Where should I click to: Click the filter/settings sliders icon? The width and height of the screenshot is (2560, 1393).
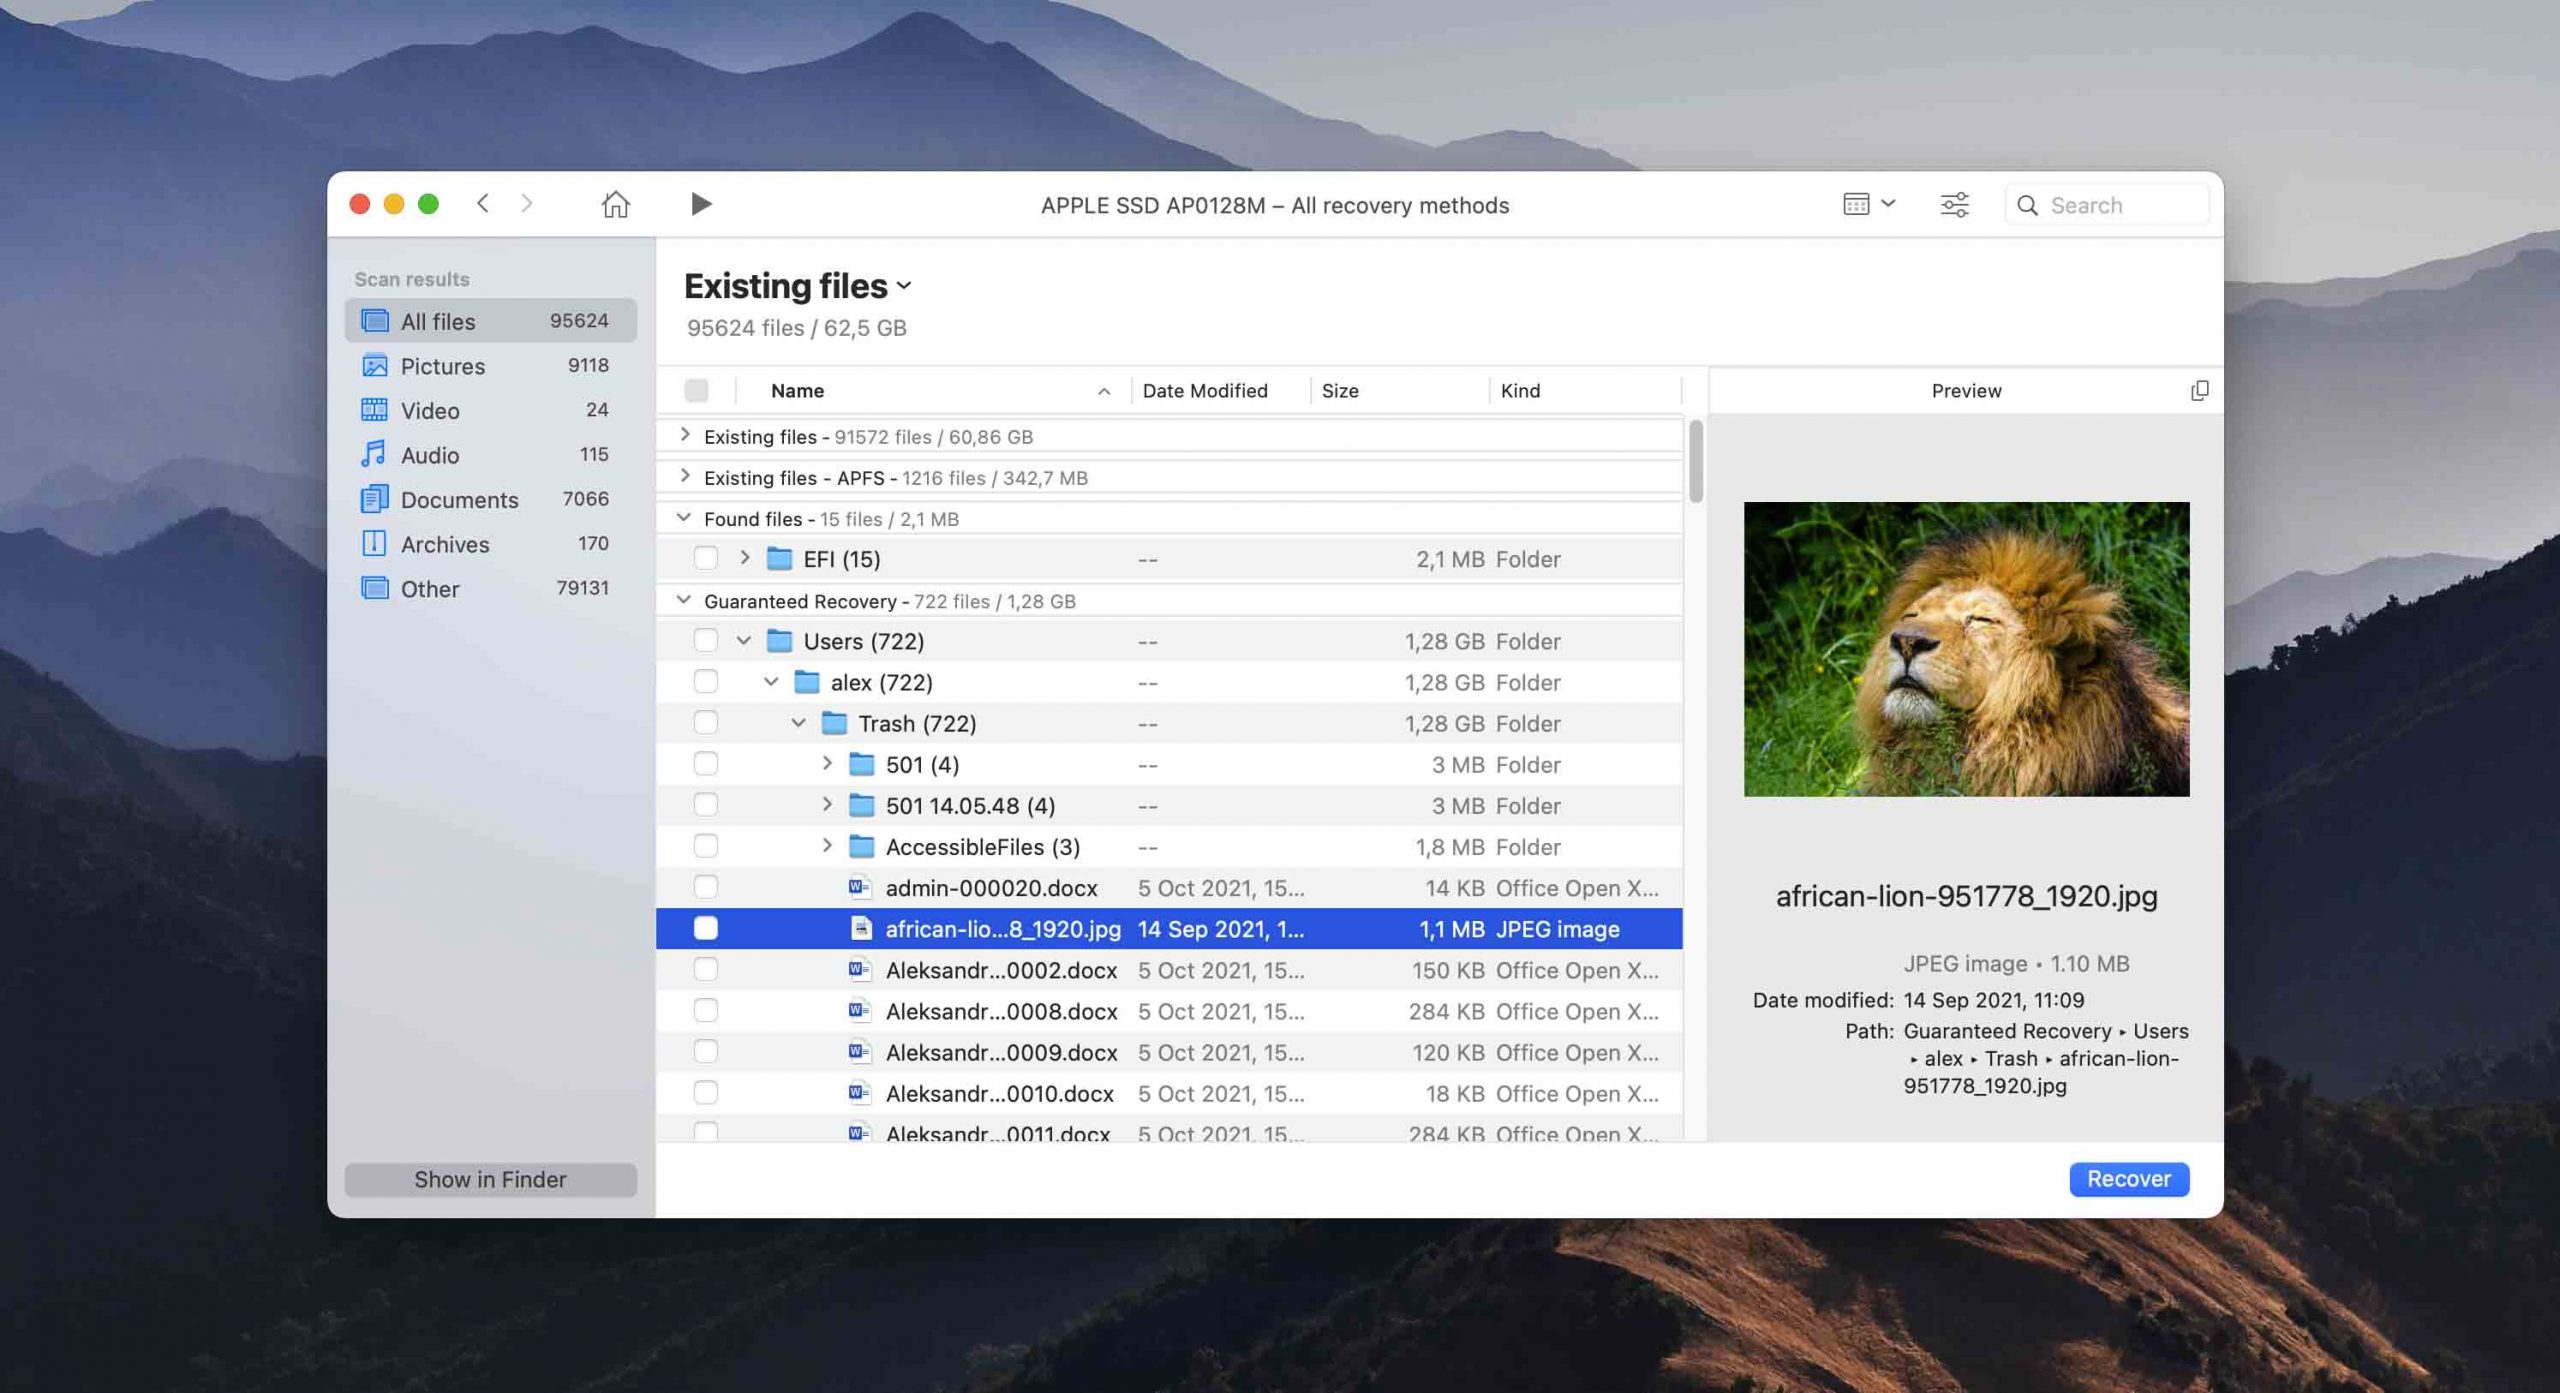point(1955,204)
